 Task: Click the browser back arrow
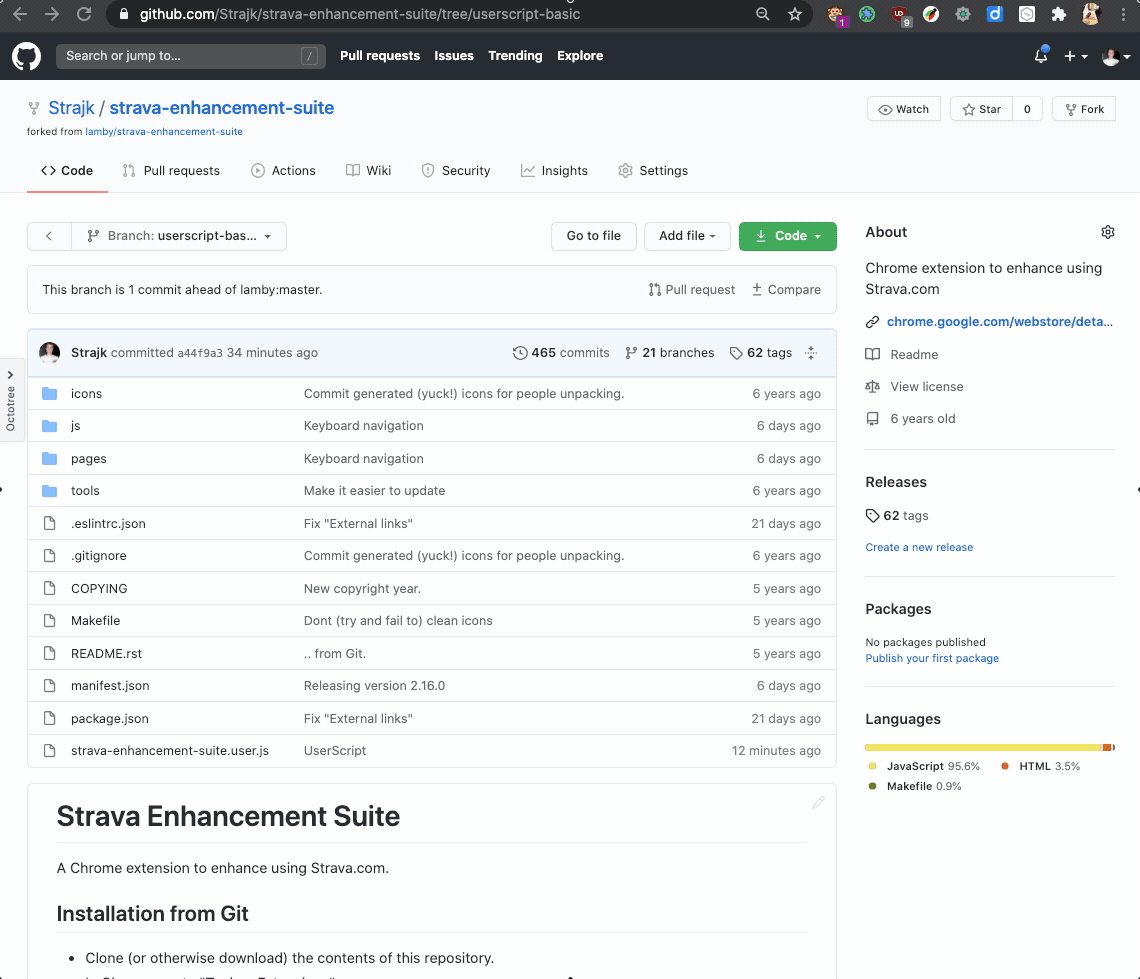point(20,14)
